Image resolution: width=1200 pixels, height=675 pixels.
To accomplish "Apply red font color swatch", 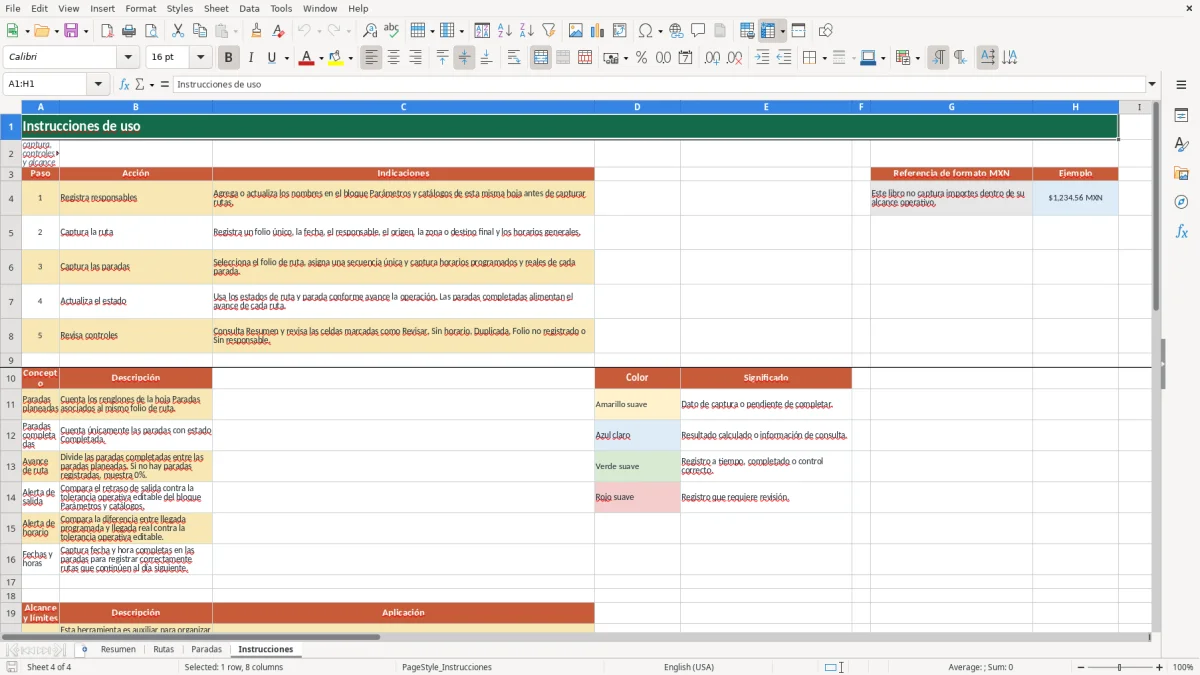I will click(x=306, y=58).
